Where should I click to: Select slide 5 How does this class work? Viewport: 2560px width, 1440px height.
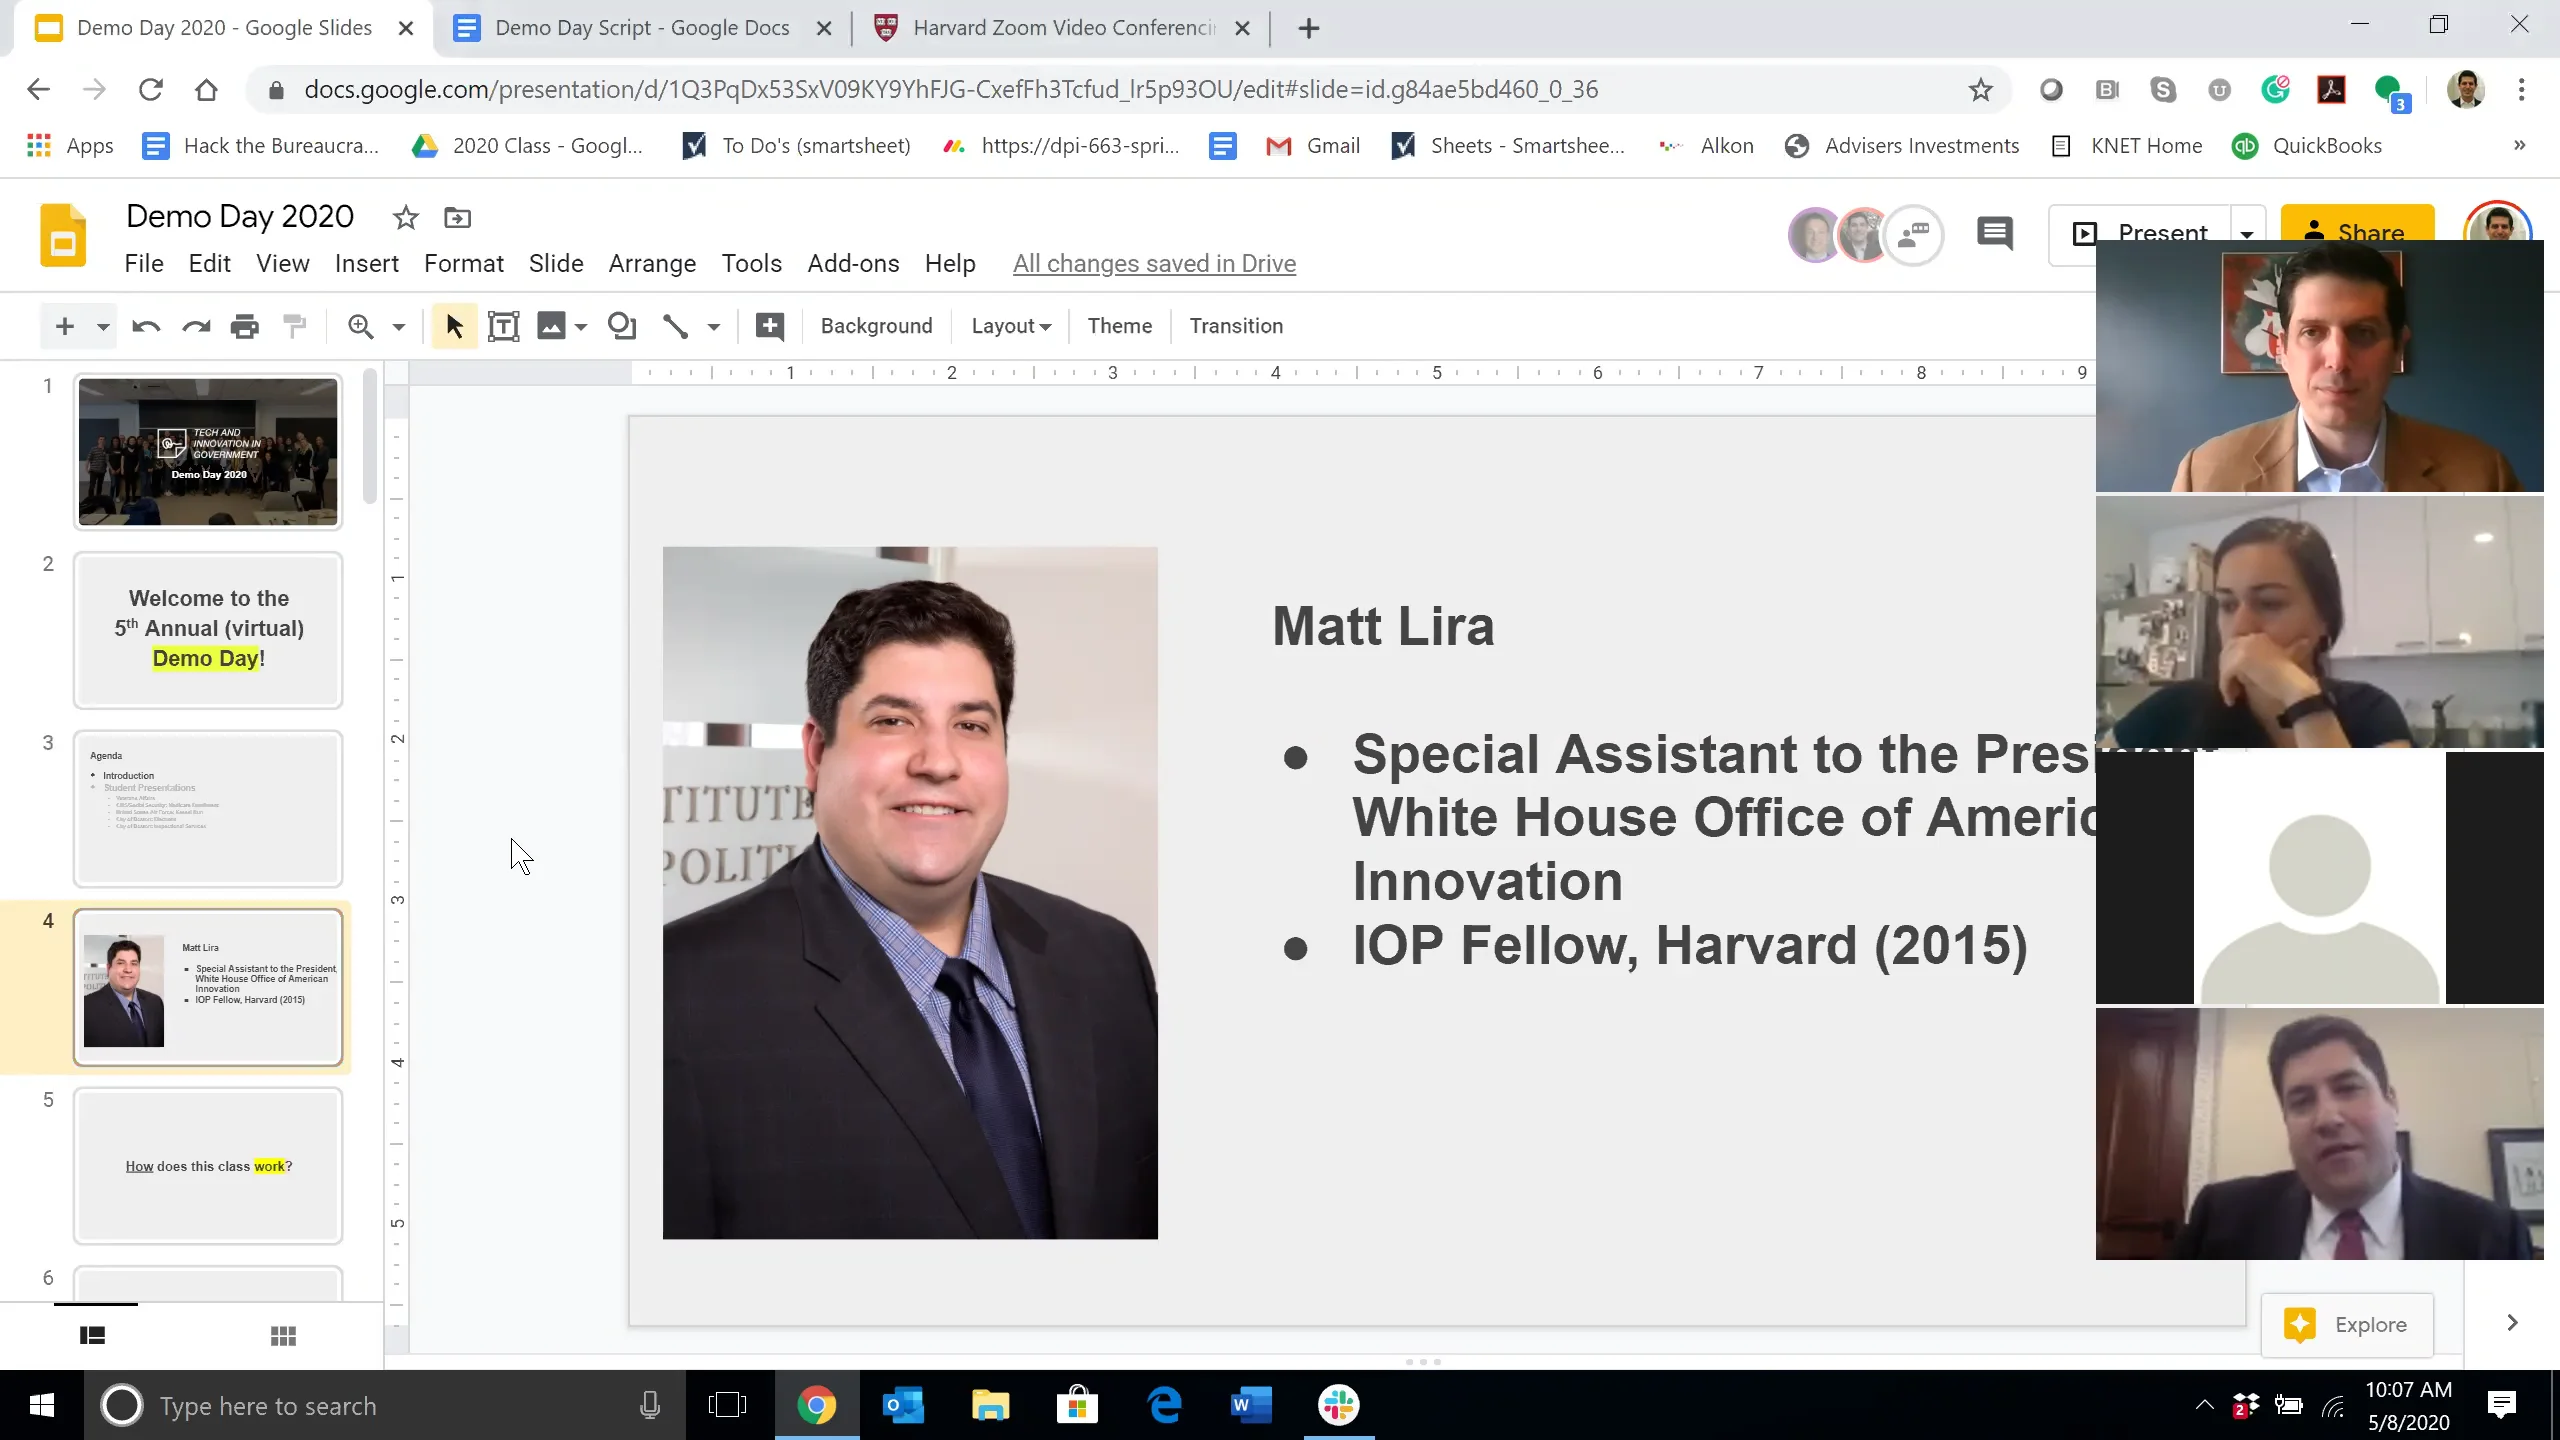point(208,1165)
